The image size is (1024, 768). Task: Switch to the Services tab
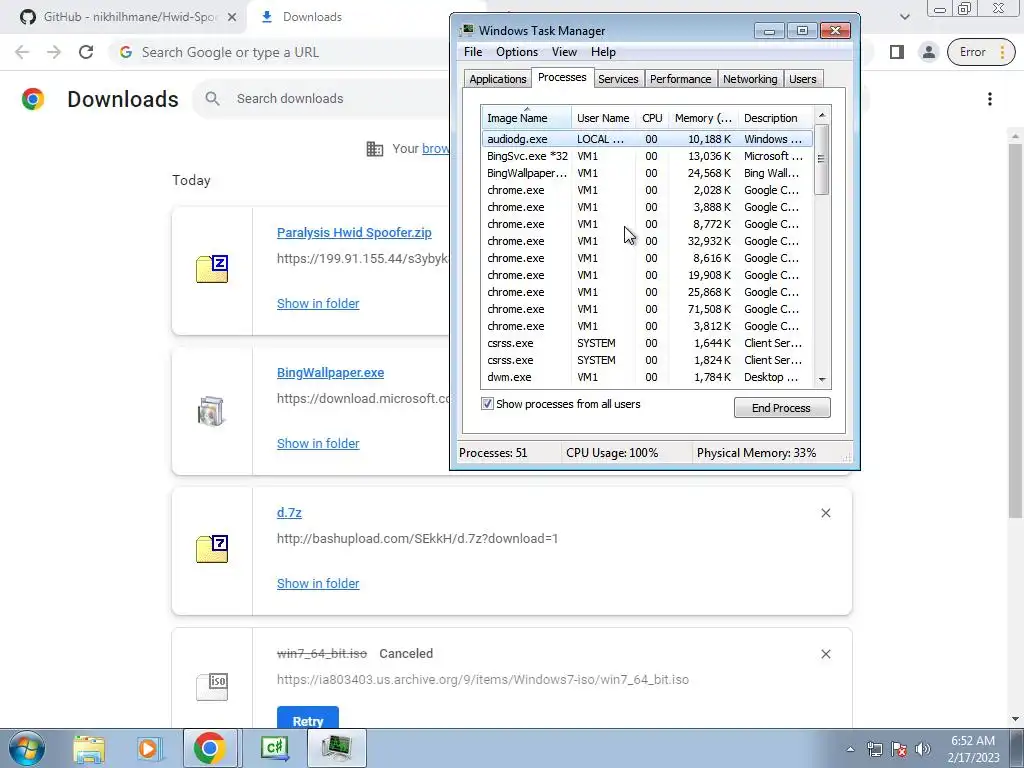pos(618,79)
